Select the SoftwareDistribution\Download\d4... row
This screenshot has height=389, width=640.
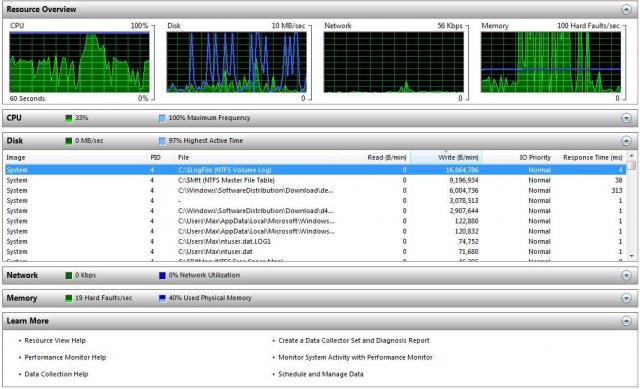click(x=315, y=211)
